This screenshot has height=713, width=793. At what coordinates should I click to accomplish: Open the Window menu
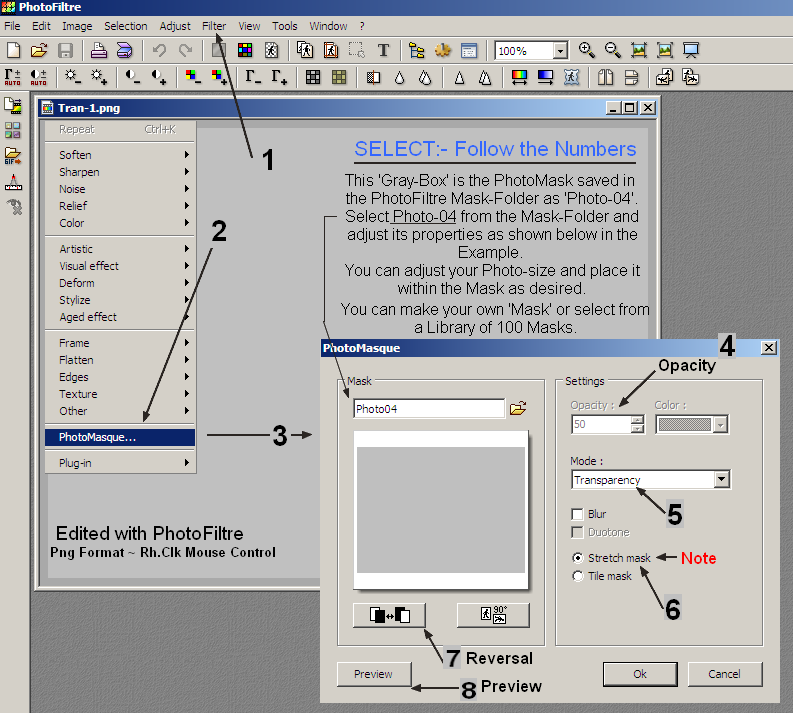pyautogui.click(x=328, y=26)
